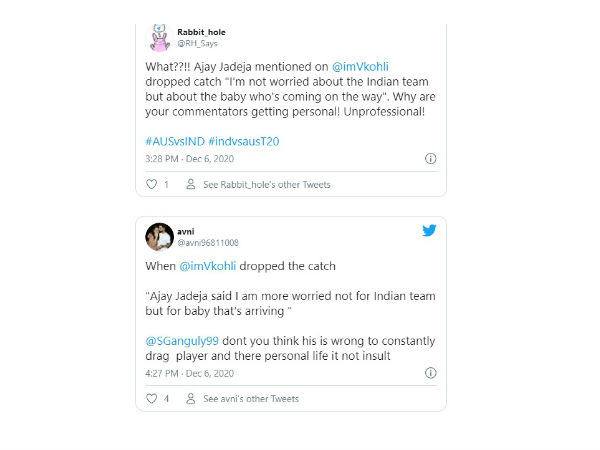This screenshot has height=450, width=600.
Task: Open the @imVkohli mention in avni's tweet
Action: pyautogui.click(x=212, y=267)
